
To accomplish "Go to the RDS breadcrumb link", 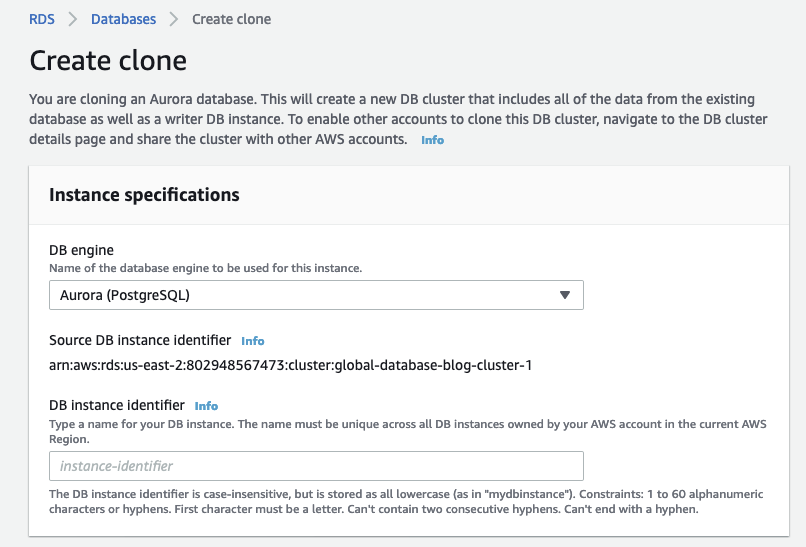I will pyautogui.click(x=42, y=19).
